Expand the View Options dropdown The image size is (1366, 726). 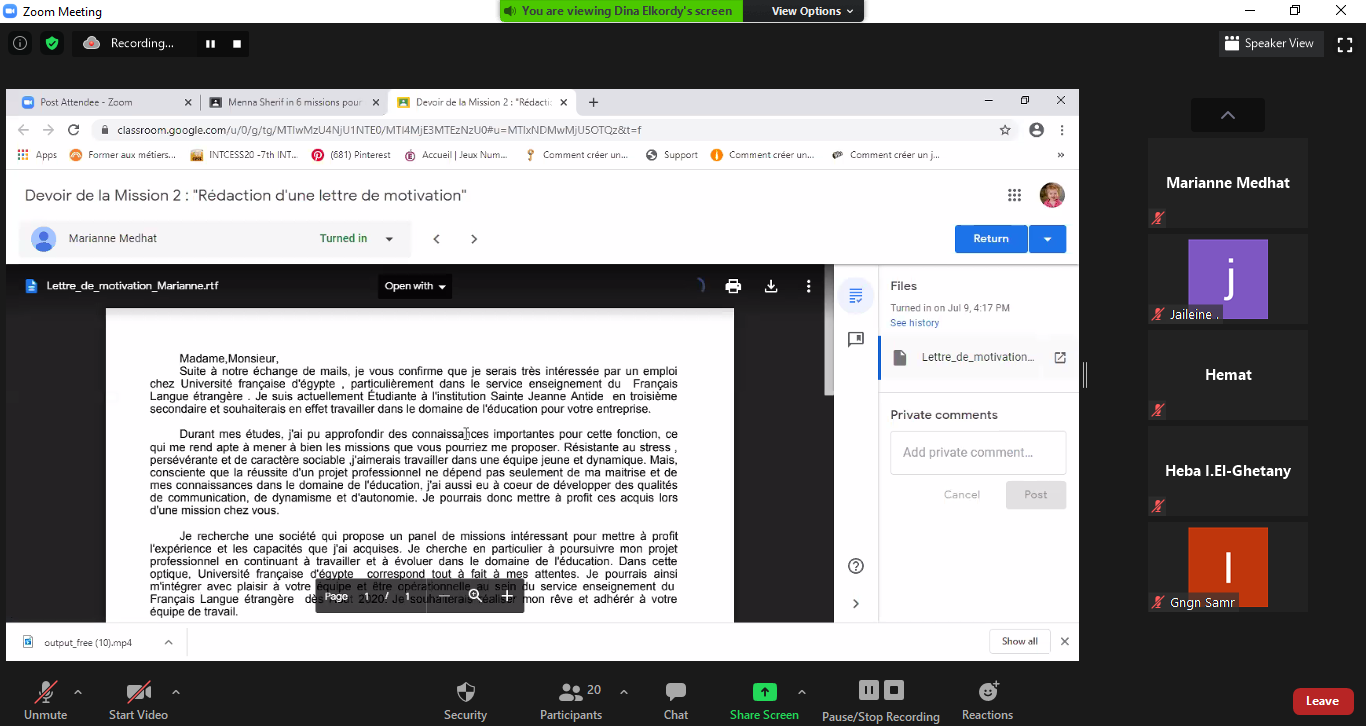(812, 11)
